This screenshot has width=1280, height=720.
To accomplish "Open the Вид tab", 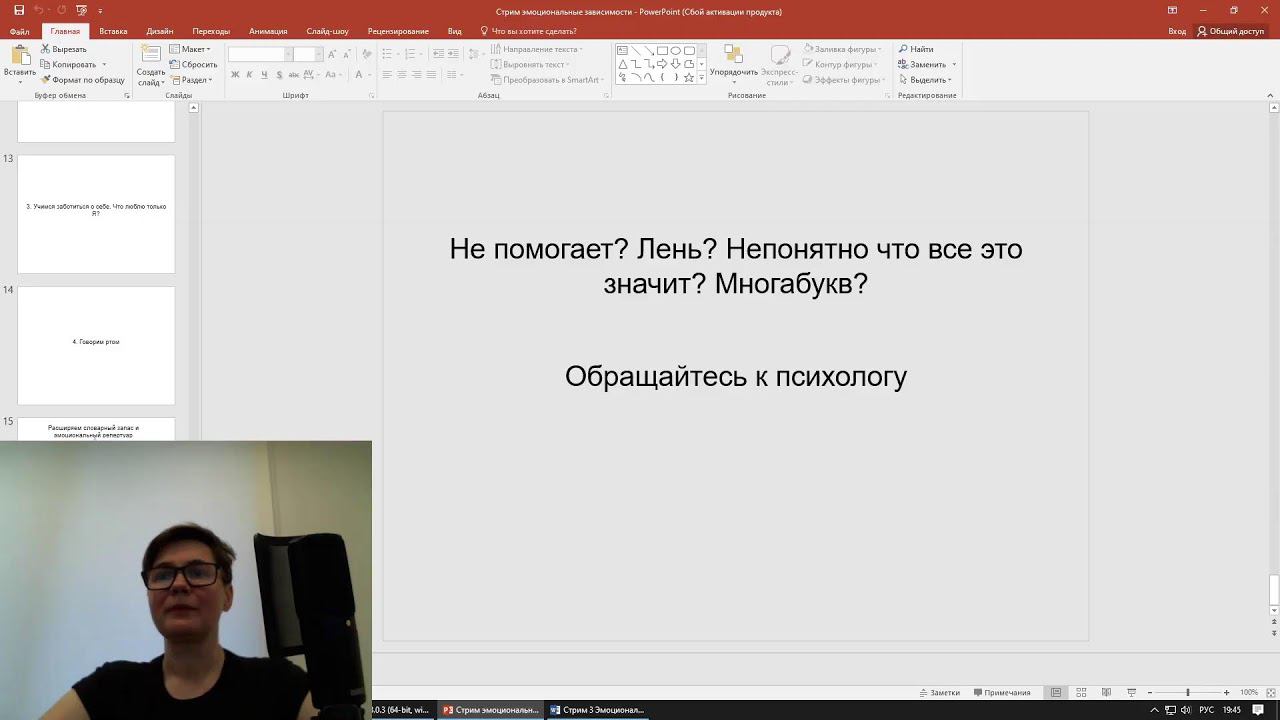I will pos(455,31).
